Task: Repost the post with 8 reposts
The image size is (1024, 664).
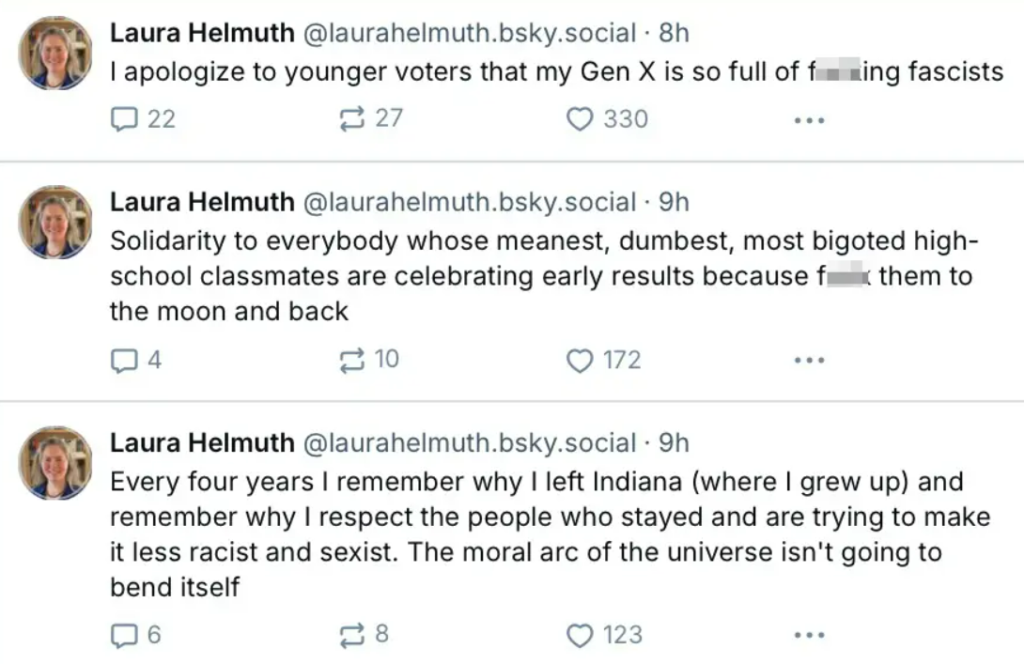Action: pos(353,635)
